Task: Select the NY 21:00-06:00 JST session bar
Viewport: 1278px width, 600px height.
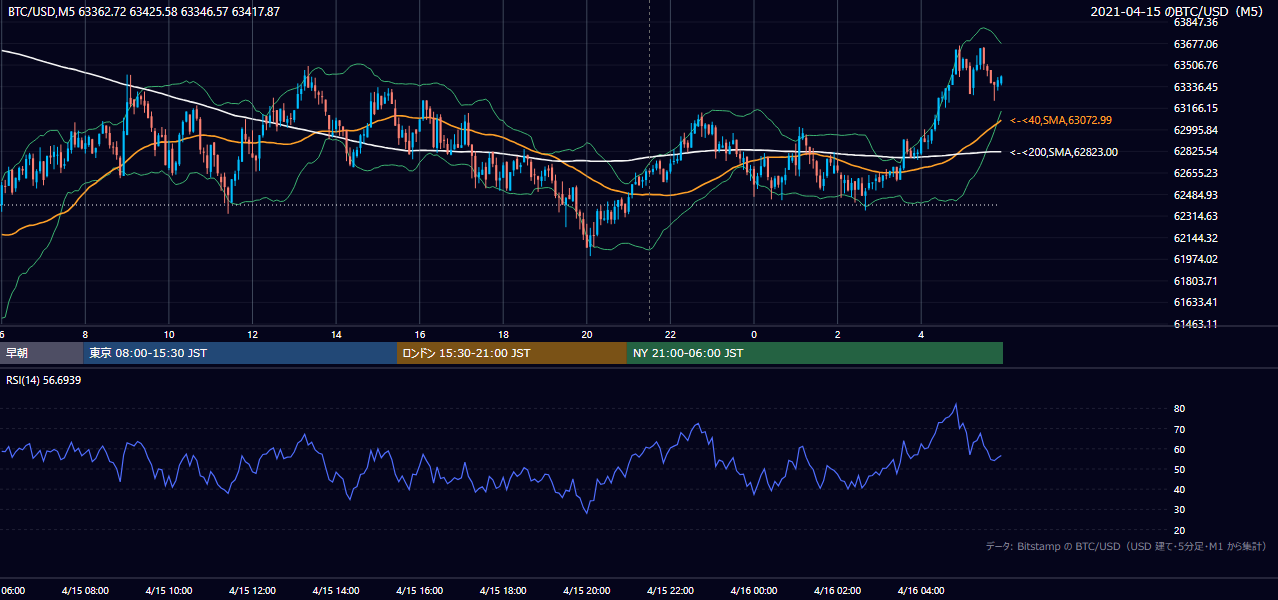Action: click(x=815, y=353)
